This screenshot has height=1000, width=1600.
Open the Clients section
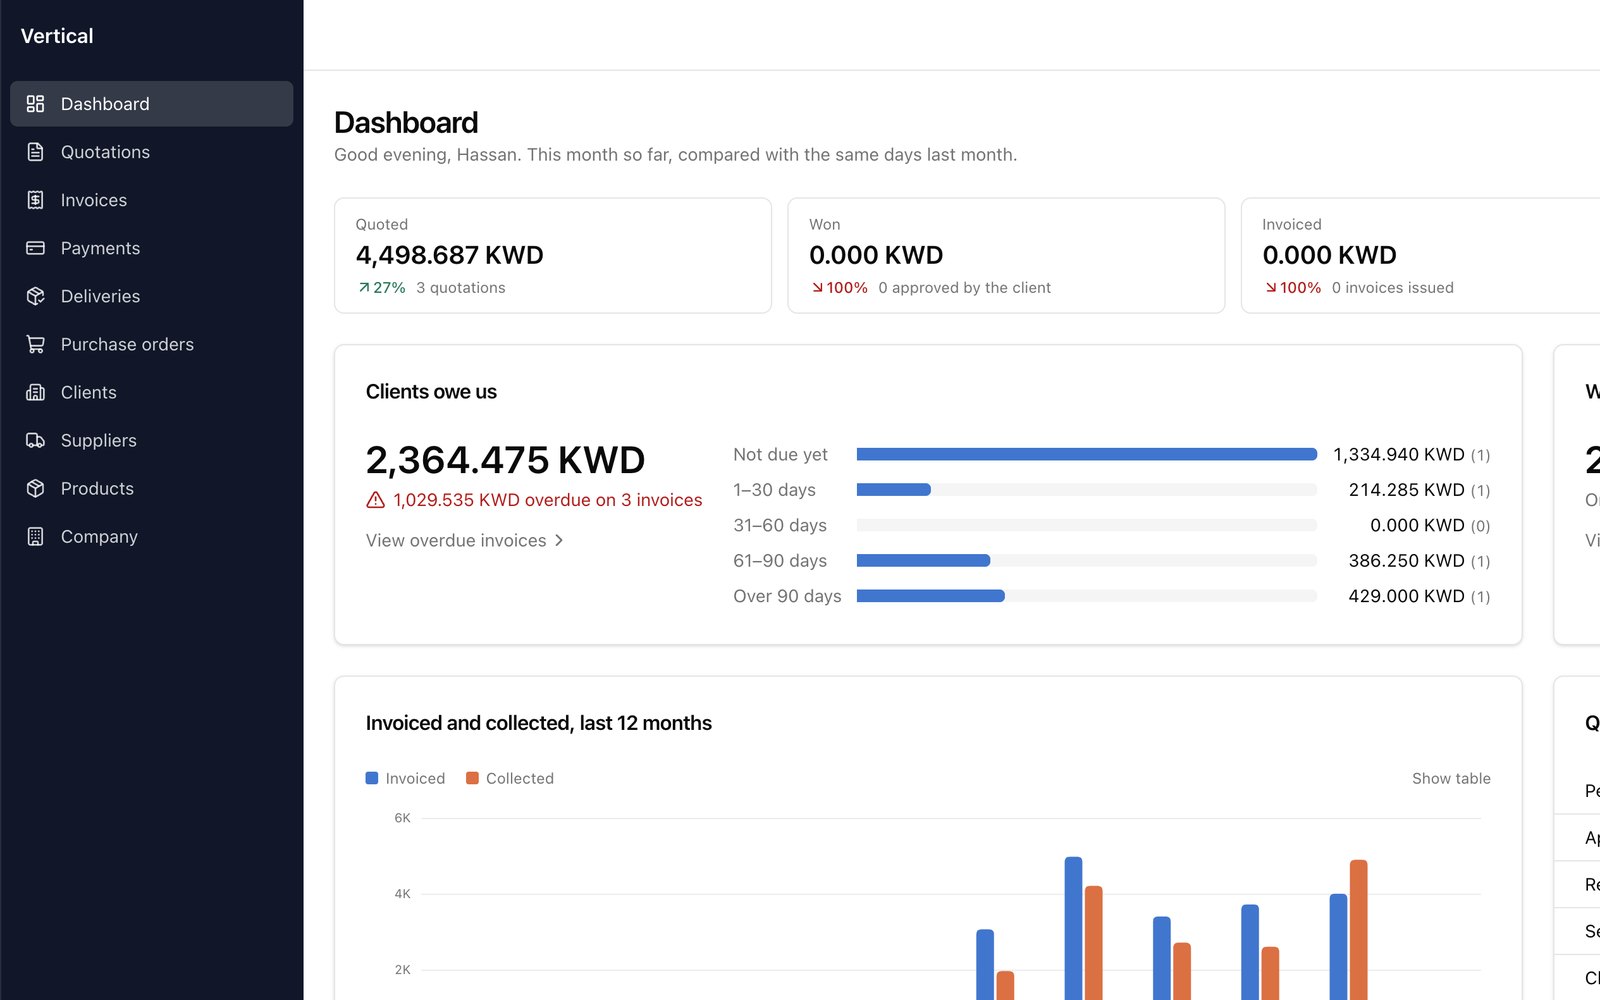pos(151,392)
